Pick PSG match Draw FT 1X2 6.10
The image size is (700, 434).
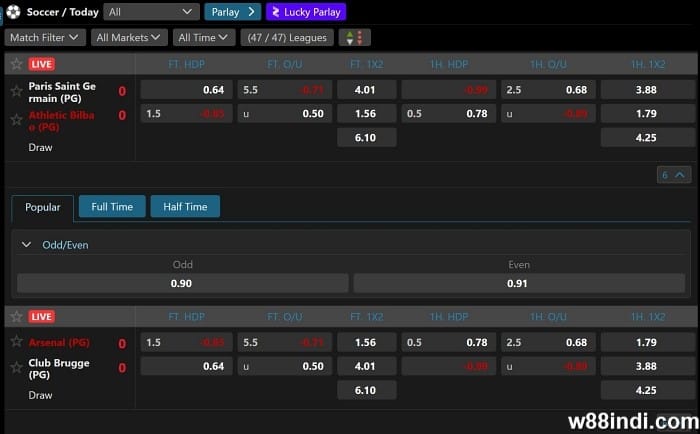pyautogui.click(x=367, y=138)
